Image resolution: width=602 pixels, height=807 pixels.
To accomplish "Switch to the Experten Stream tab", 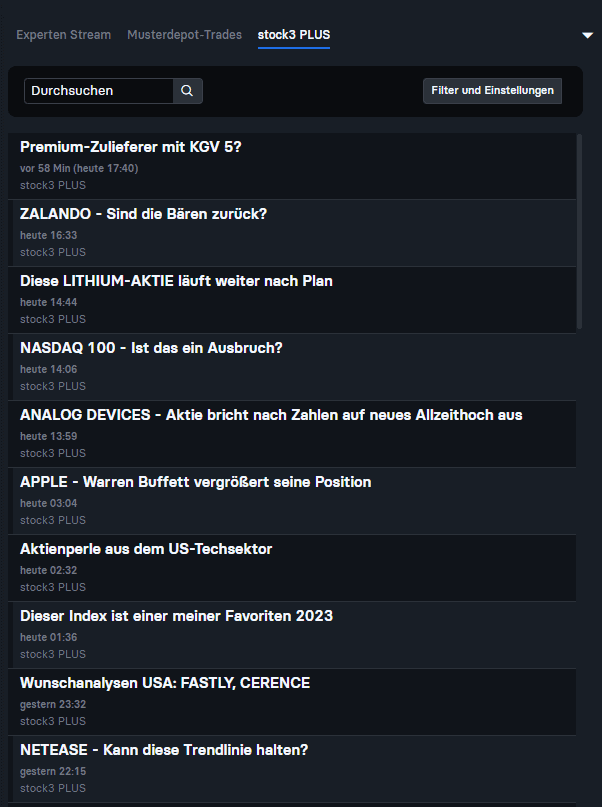I will pyautogui.click(x=63, y=34).
